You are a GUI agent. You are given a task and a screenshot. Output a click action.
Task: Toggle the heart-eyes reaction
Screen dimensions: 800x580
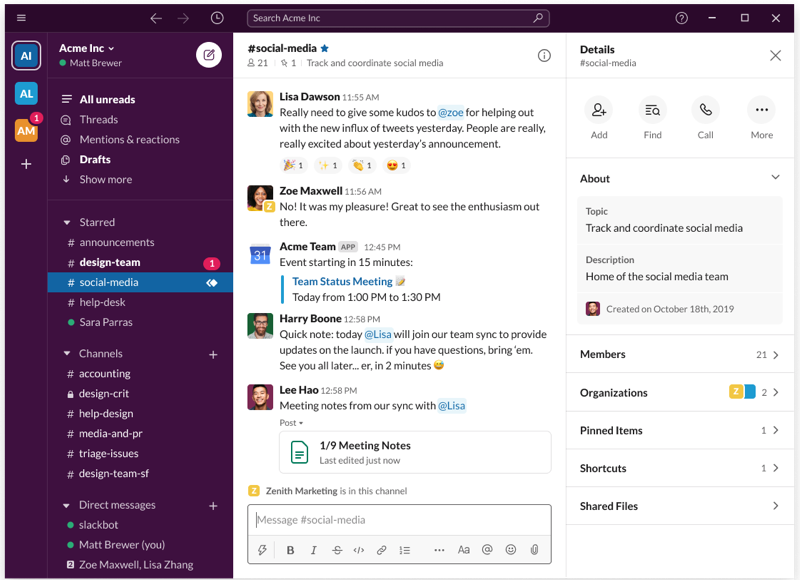tap(396, 165)
